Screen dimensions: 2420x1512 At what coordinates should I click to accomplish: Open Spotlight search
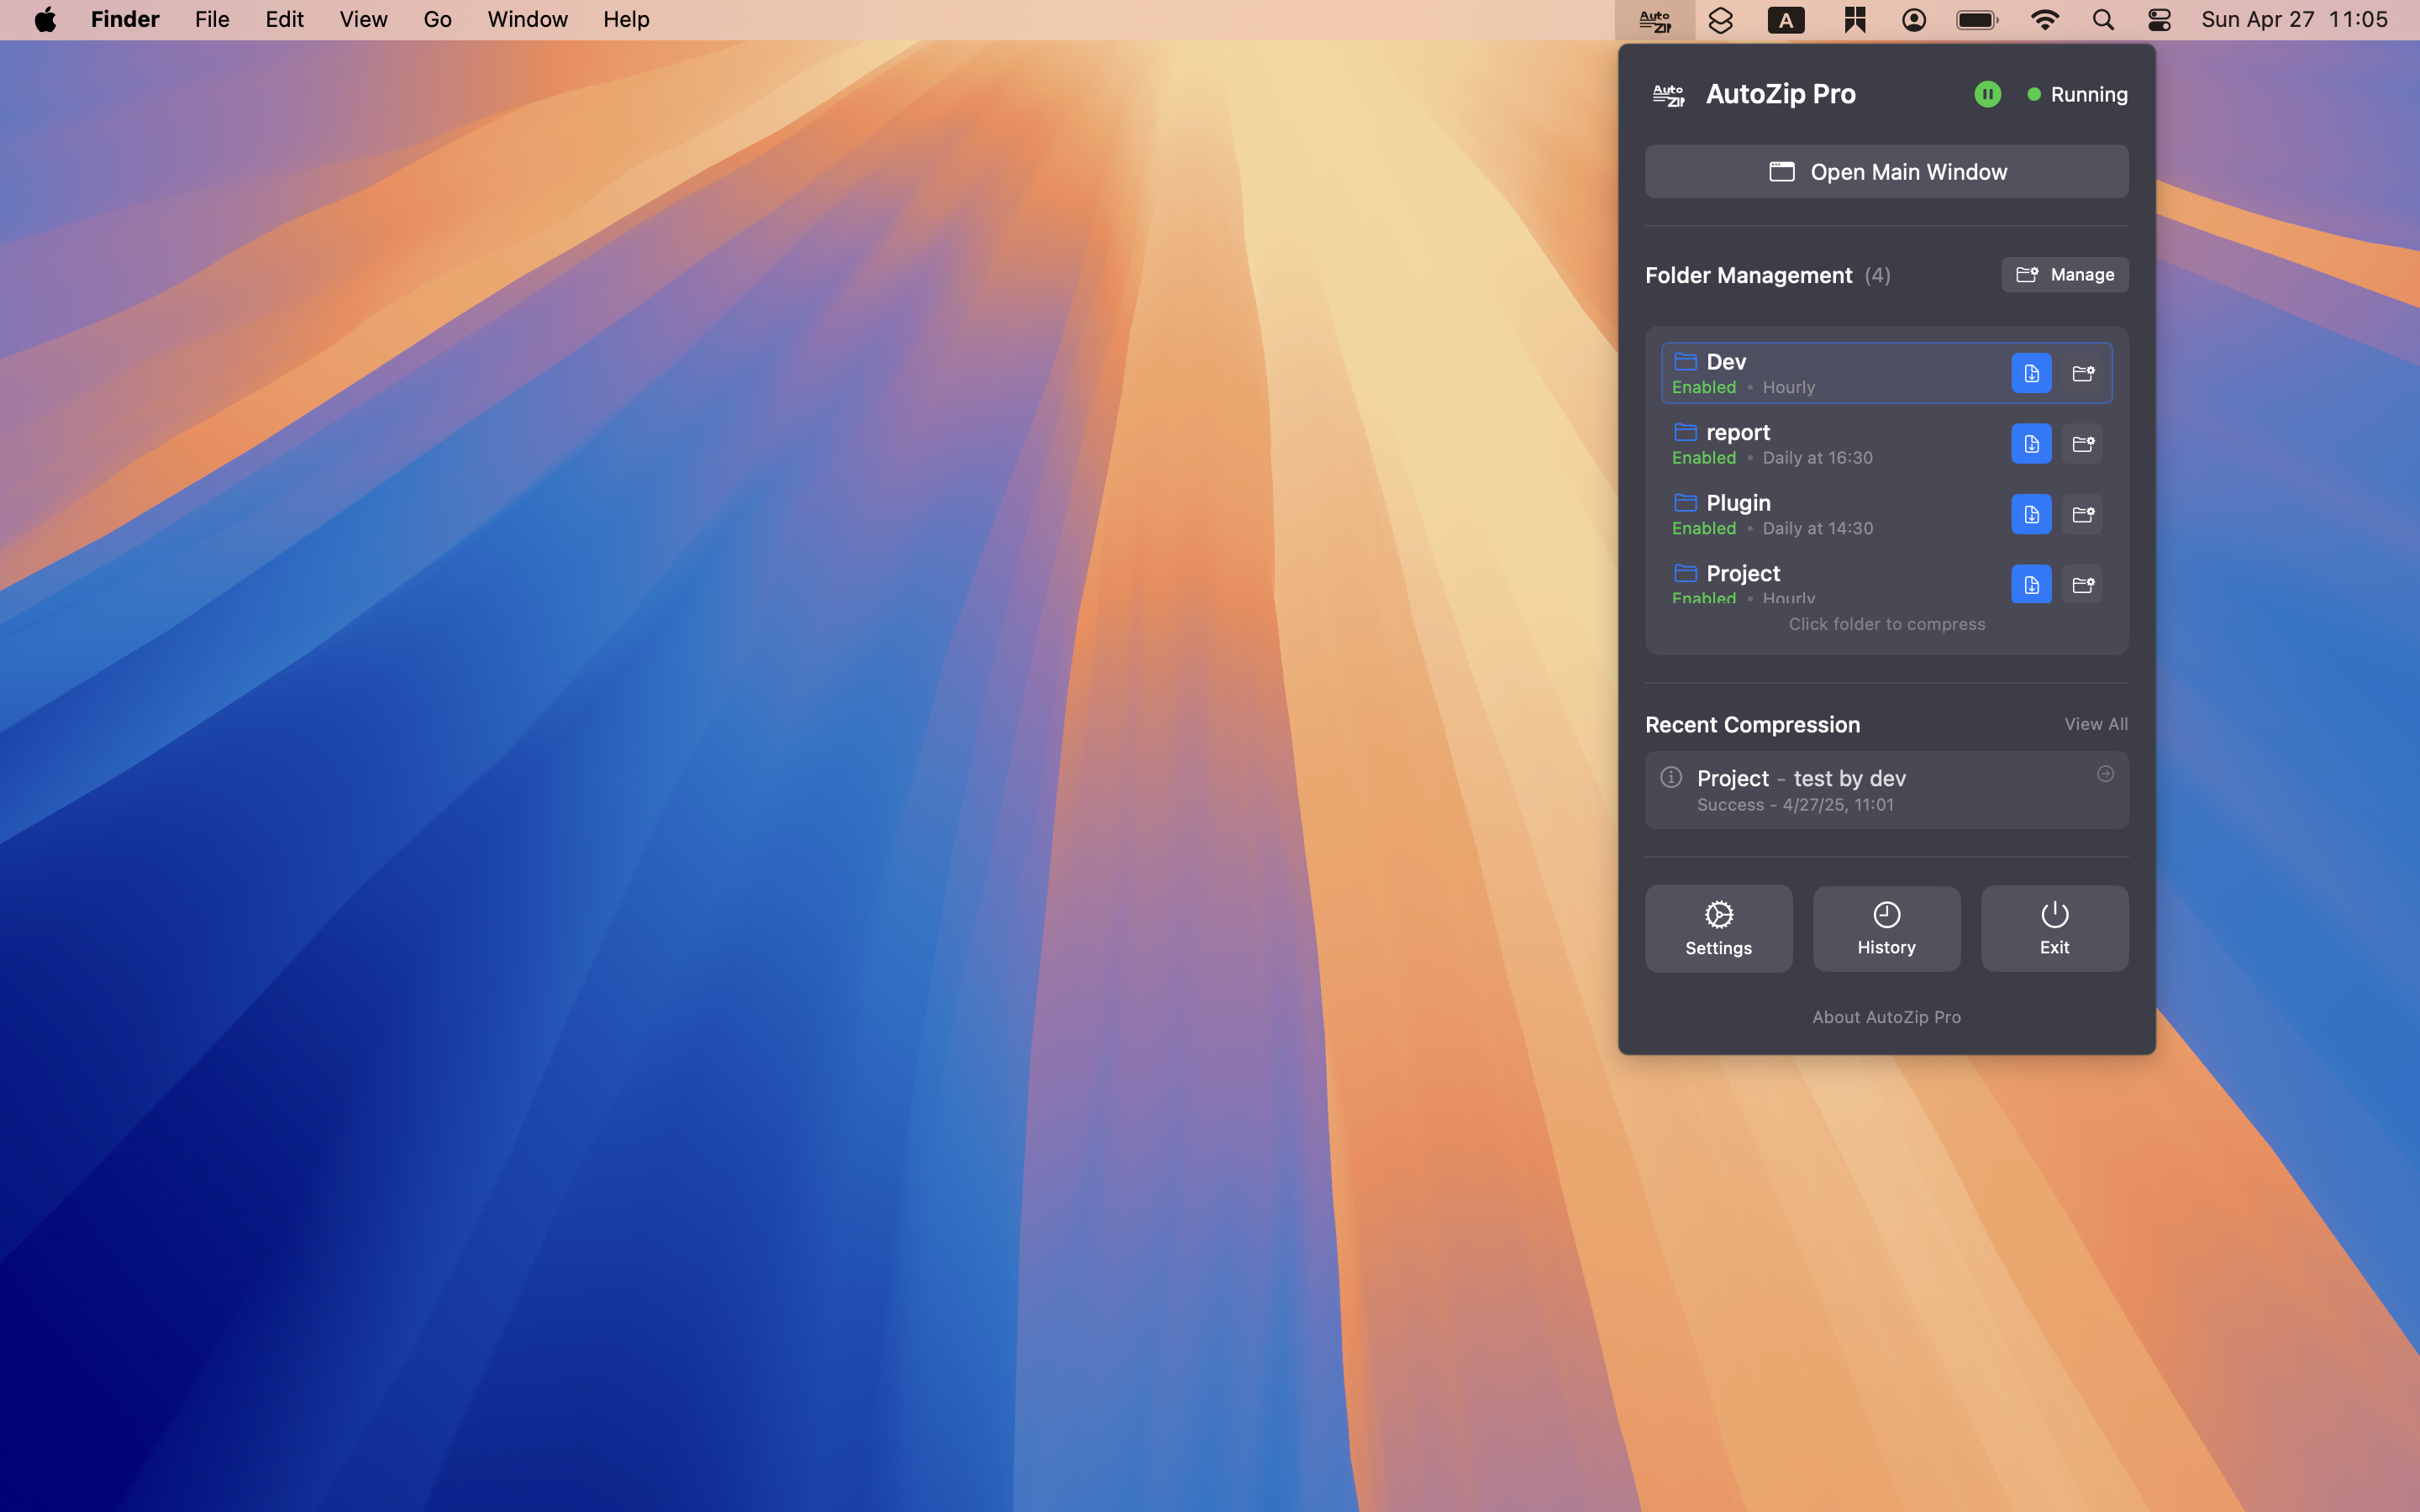2102,20
